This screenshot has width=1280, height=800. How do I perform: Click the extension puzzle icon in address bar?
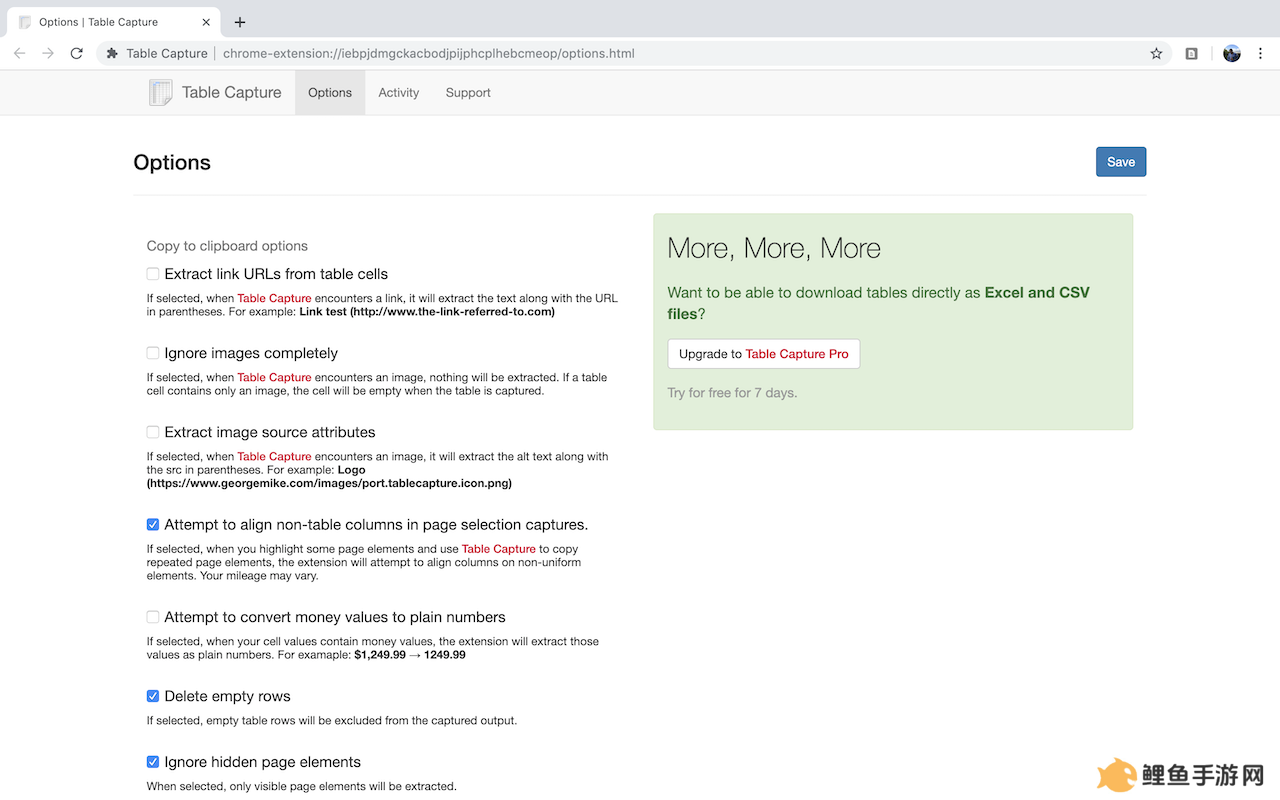(x=112, y=53)
